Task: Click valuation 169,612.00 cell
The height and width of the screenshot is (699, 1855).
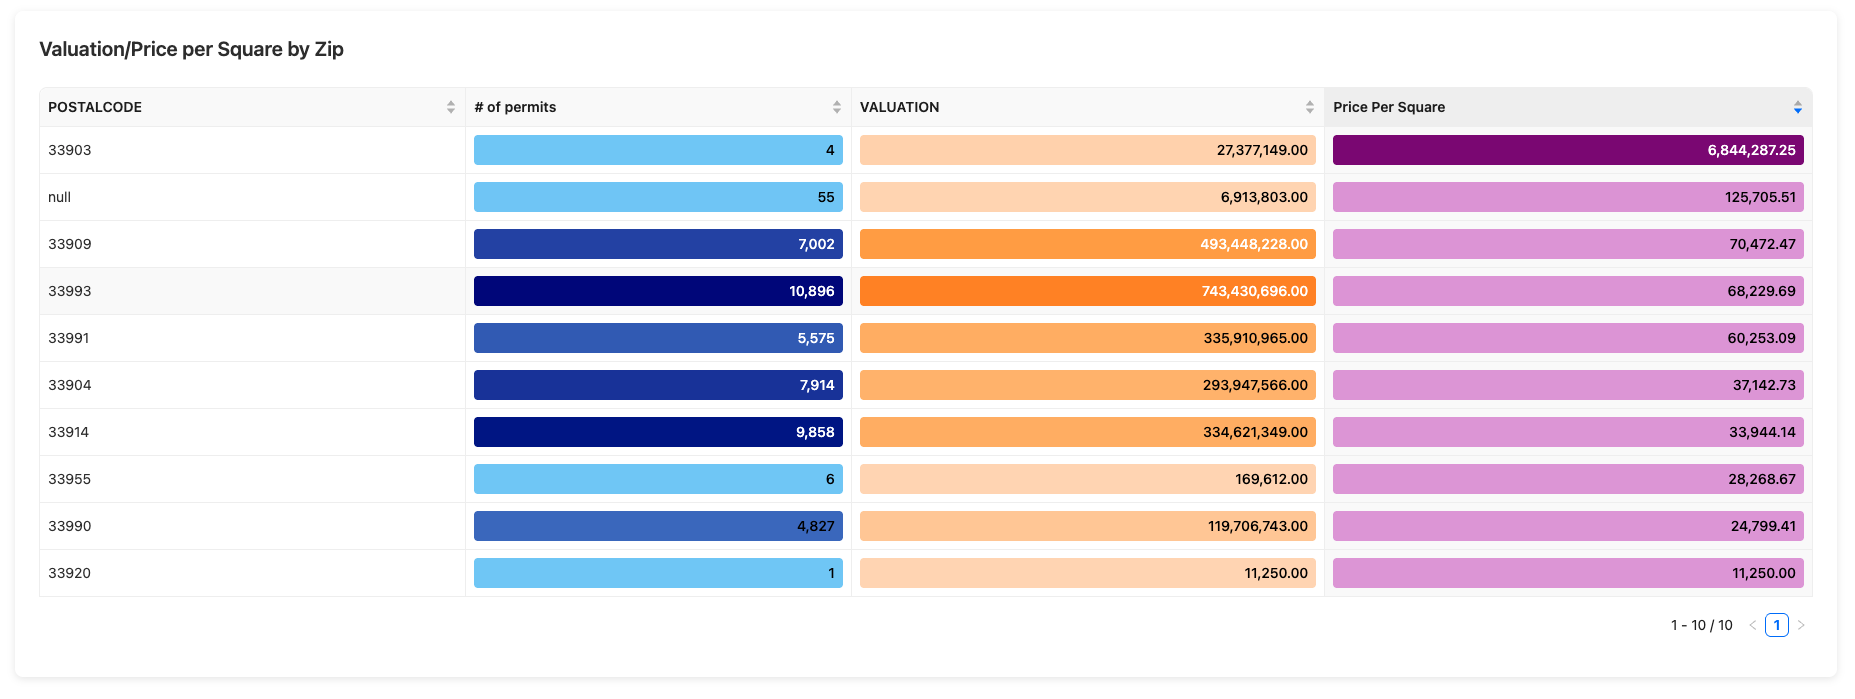Action: click(1088, 479)
